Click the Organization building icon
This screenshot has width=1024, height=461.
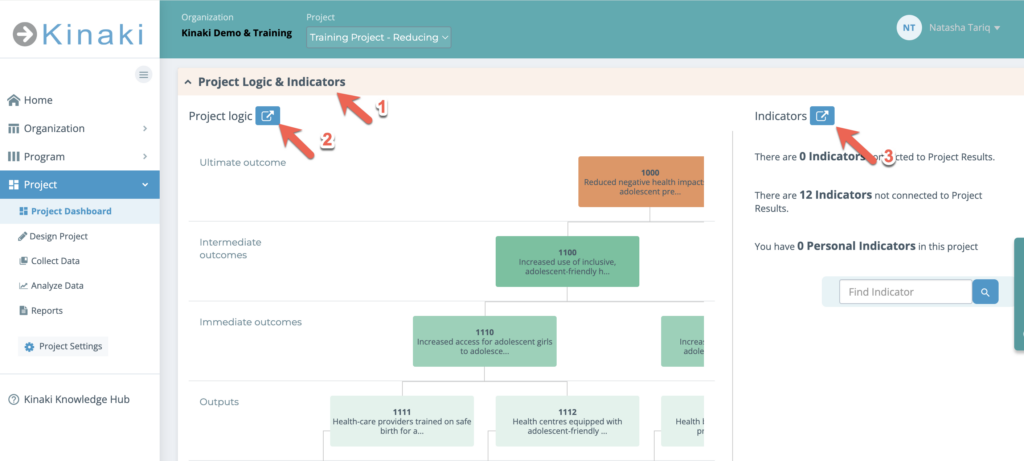click(x=13, y=129)
